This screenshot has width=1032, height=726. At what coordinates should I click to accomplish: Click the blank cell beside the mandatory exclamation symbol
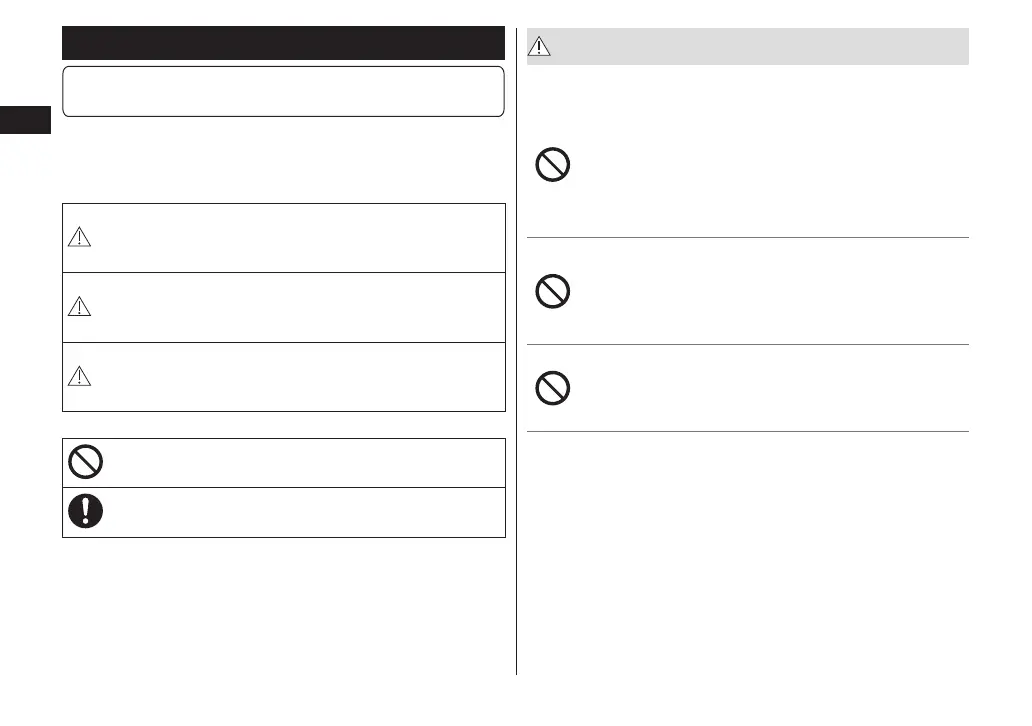click(300, 512)
